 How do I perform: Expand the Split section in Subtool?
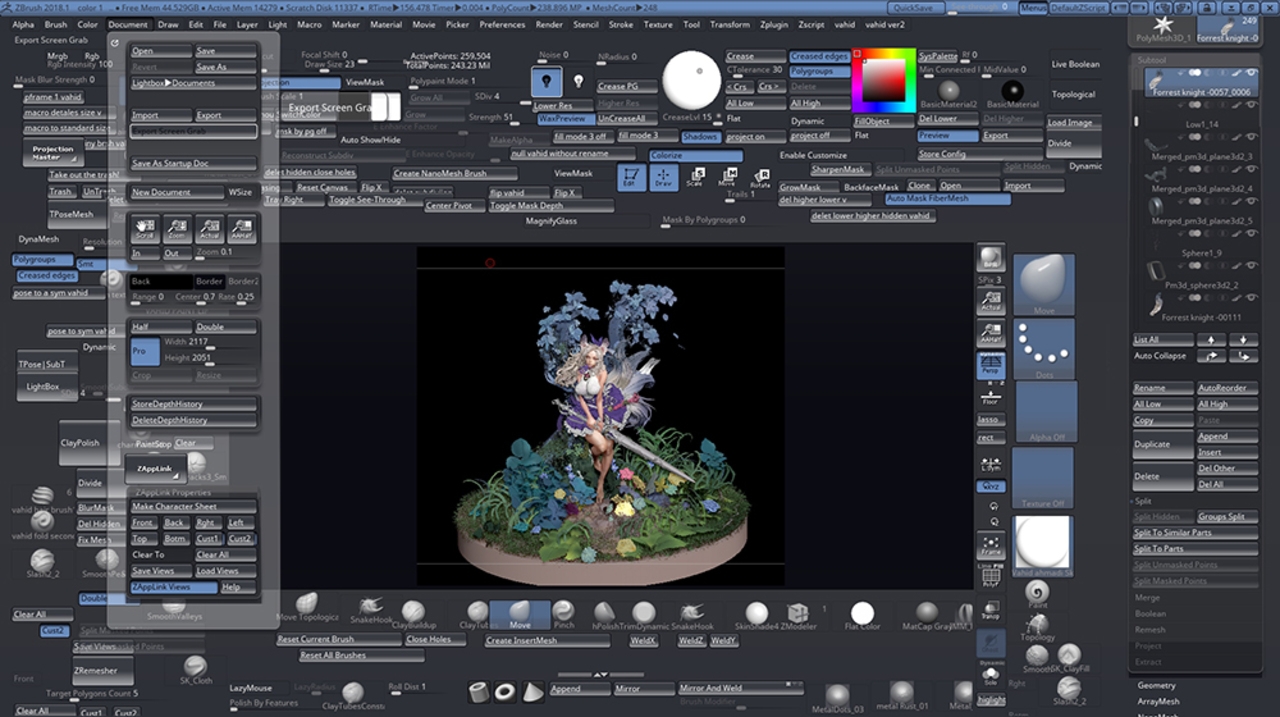pyautogui.click(x=1144, y=501)
